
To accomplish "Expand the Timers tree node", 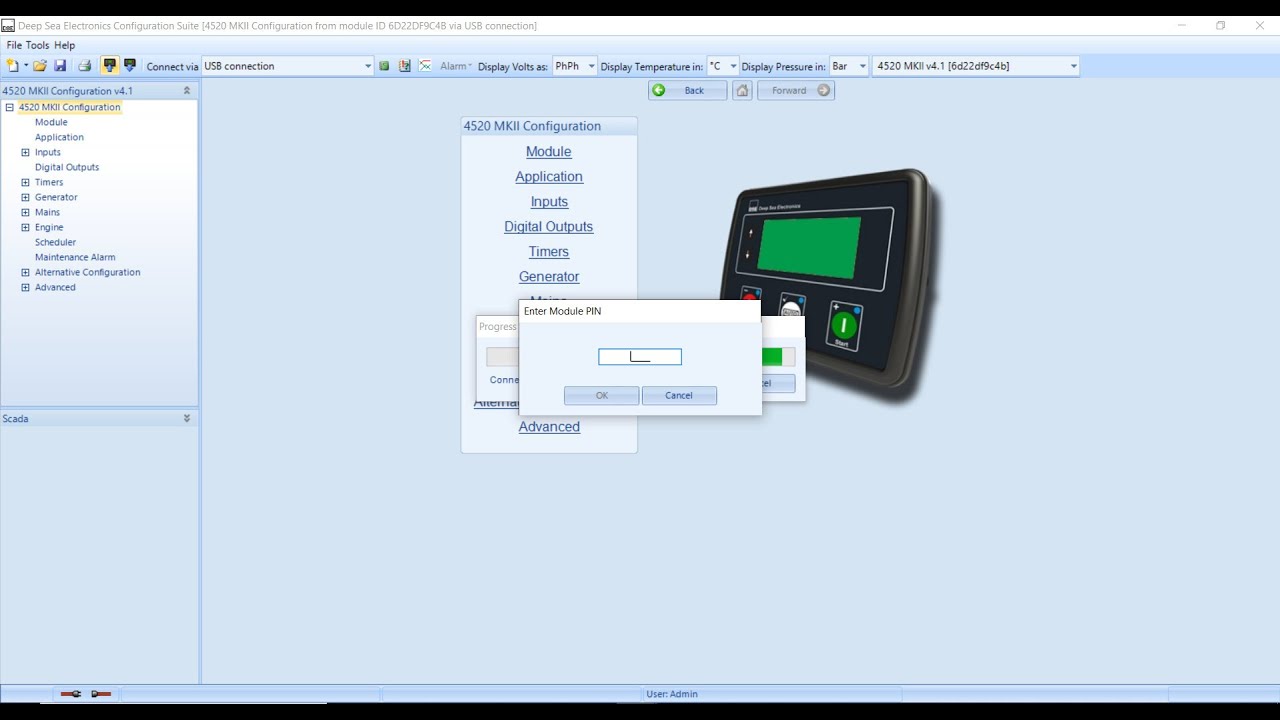I will click(x=26, y=182).
